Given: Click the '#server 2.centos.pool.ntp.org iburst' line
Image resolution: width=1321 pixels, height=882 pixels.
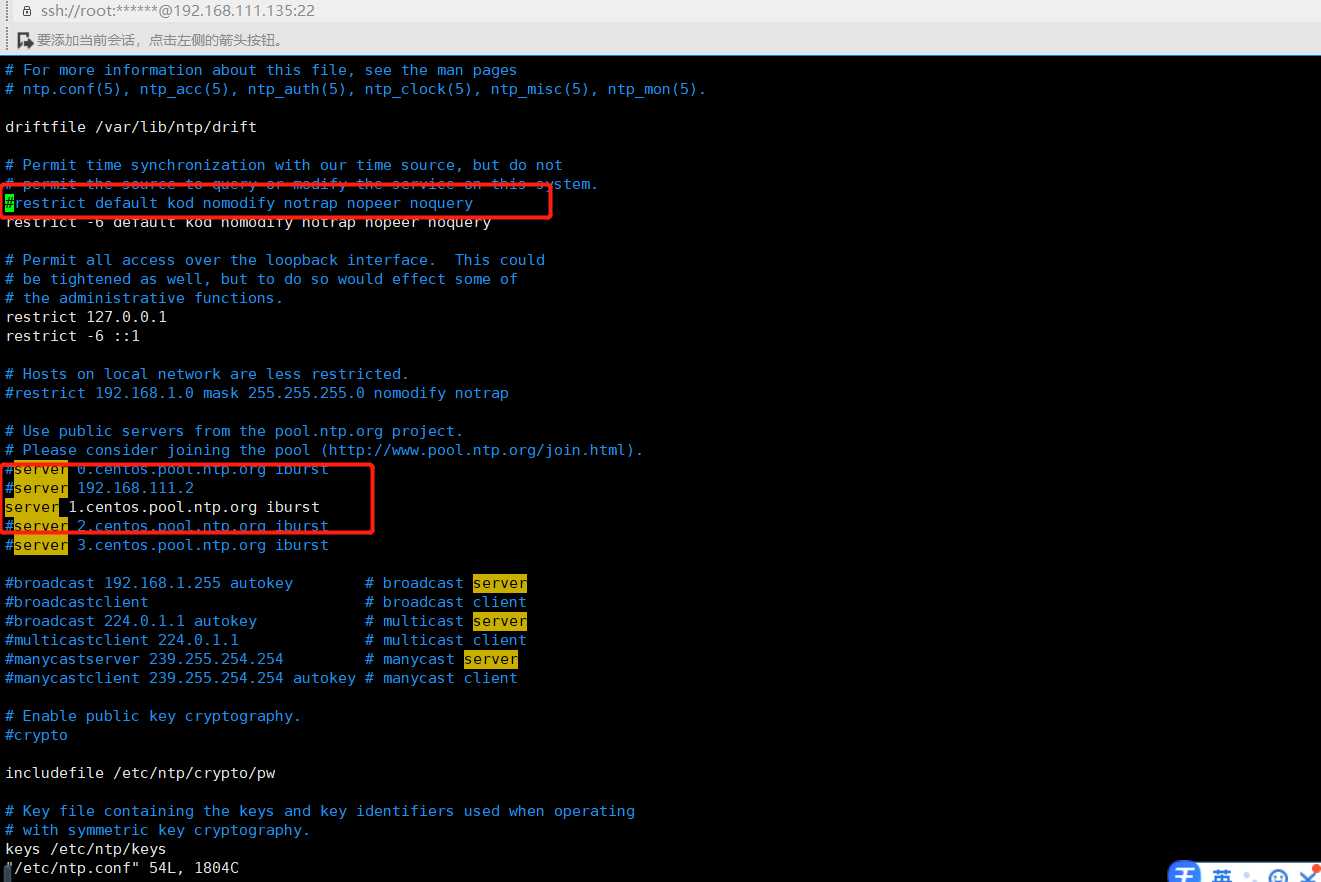Looking at the screenshot, I should (x=167, y=526).
